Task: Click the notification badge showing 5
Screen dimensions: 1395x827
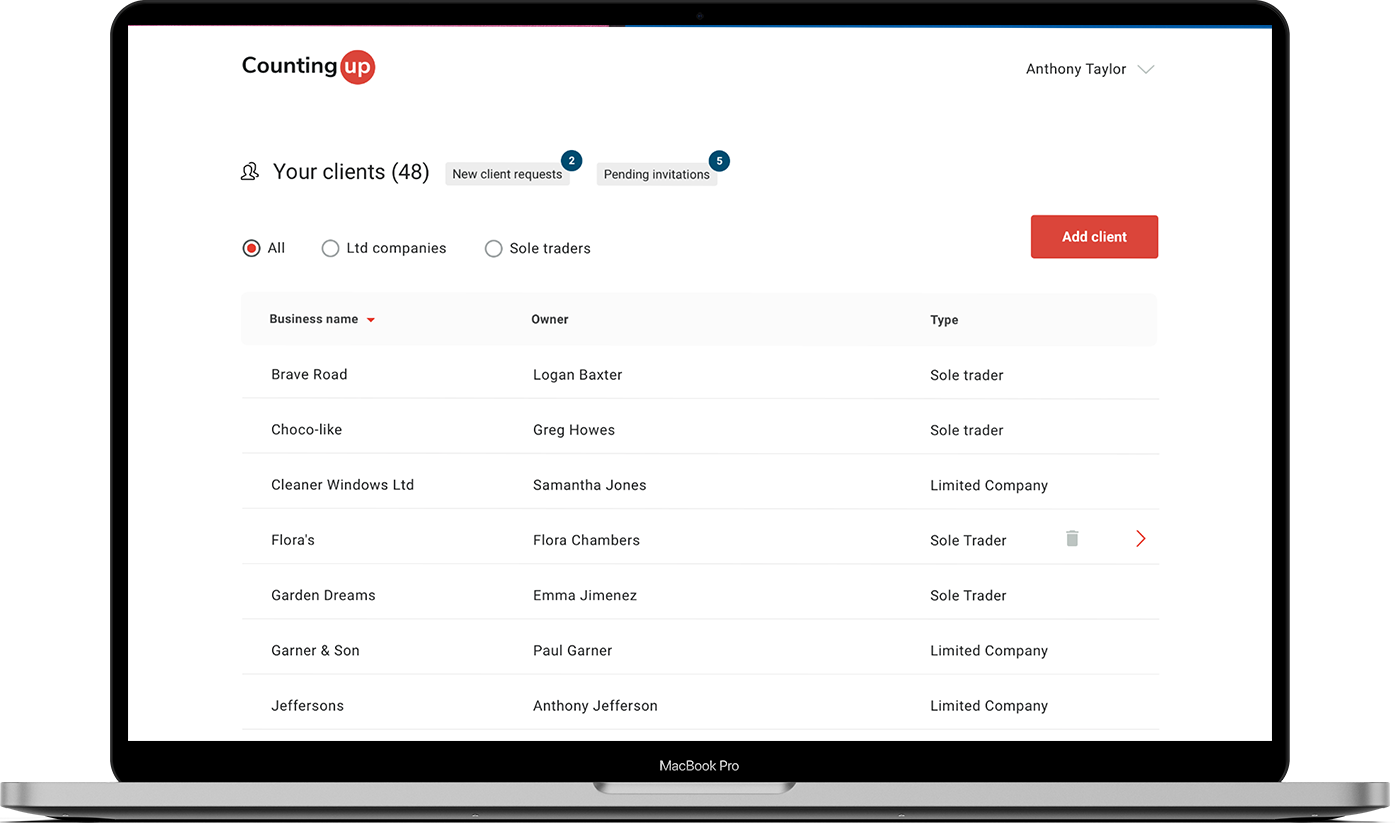Action: coord(719,161)
